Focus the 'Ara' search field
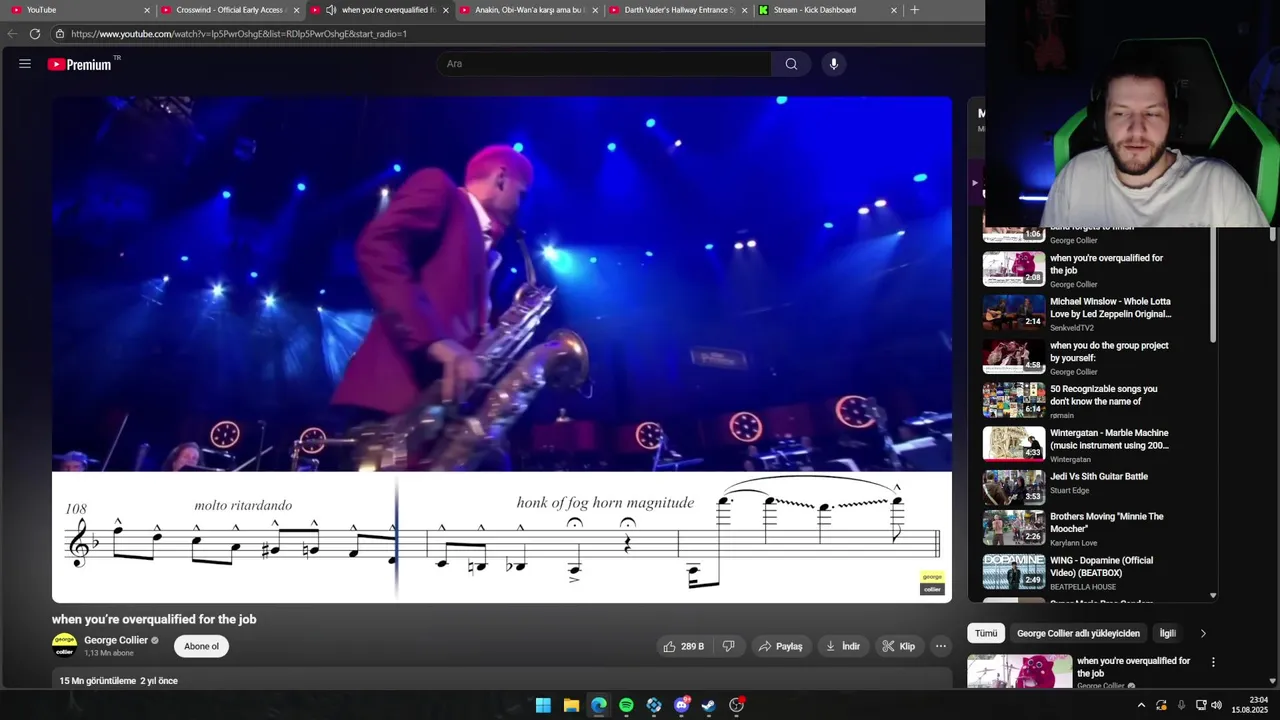 tap(603, 64)
